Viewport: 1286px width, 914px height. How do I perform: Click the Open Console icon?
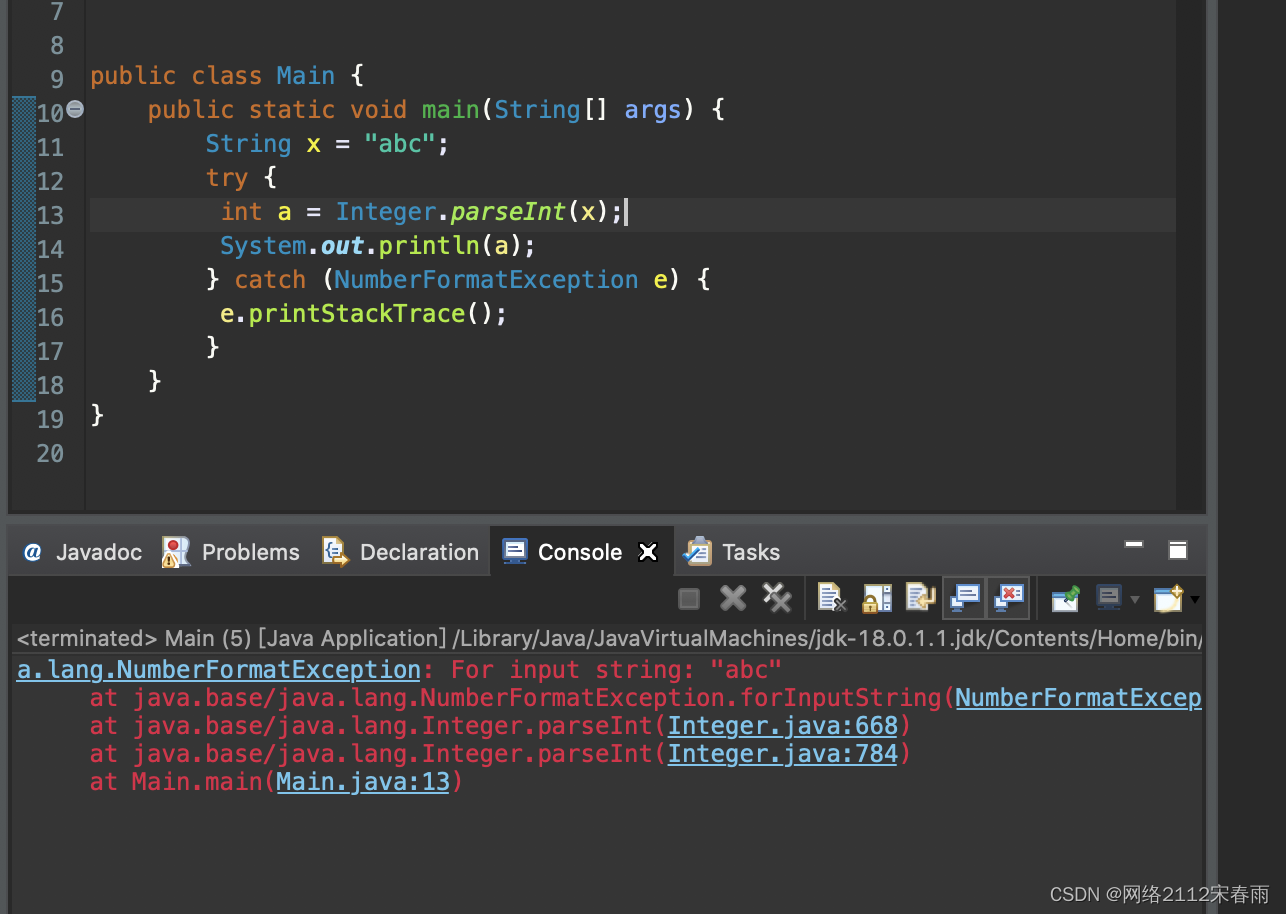pyautogui.click(x=1167, y=598)
